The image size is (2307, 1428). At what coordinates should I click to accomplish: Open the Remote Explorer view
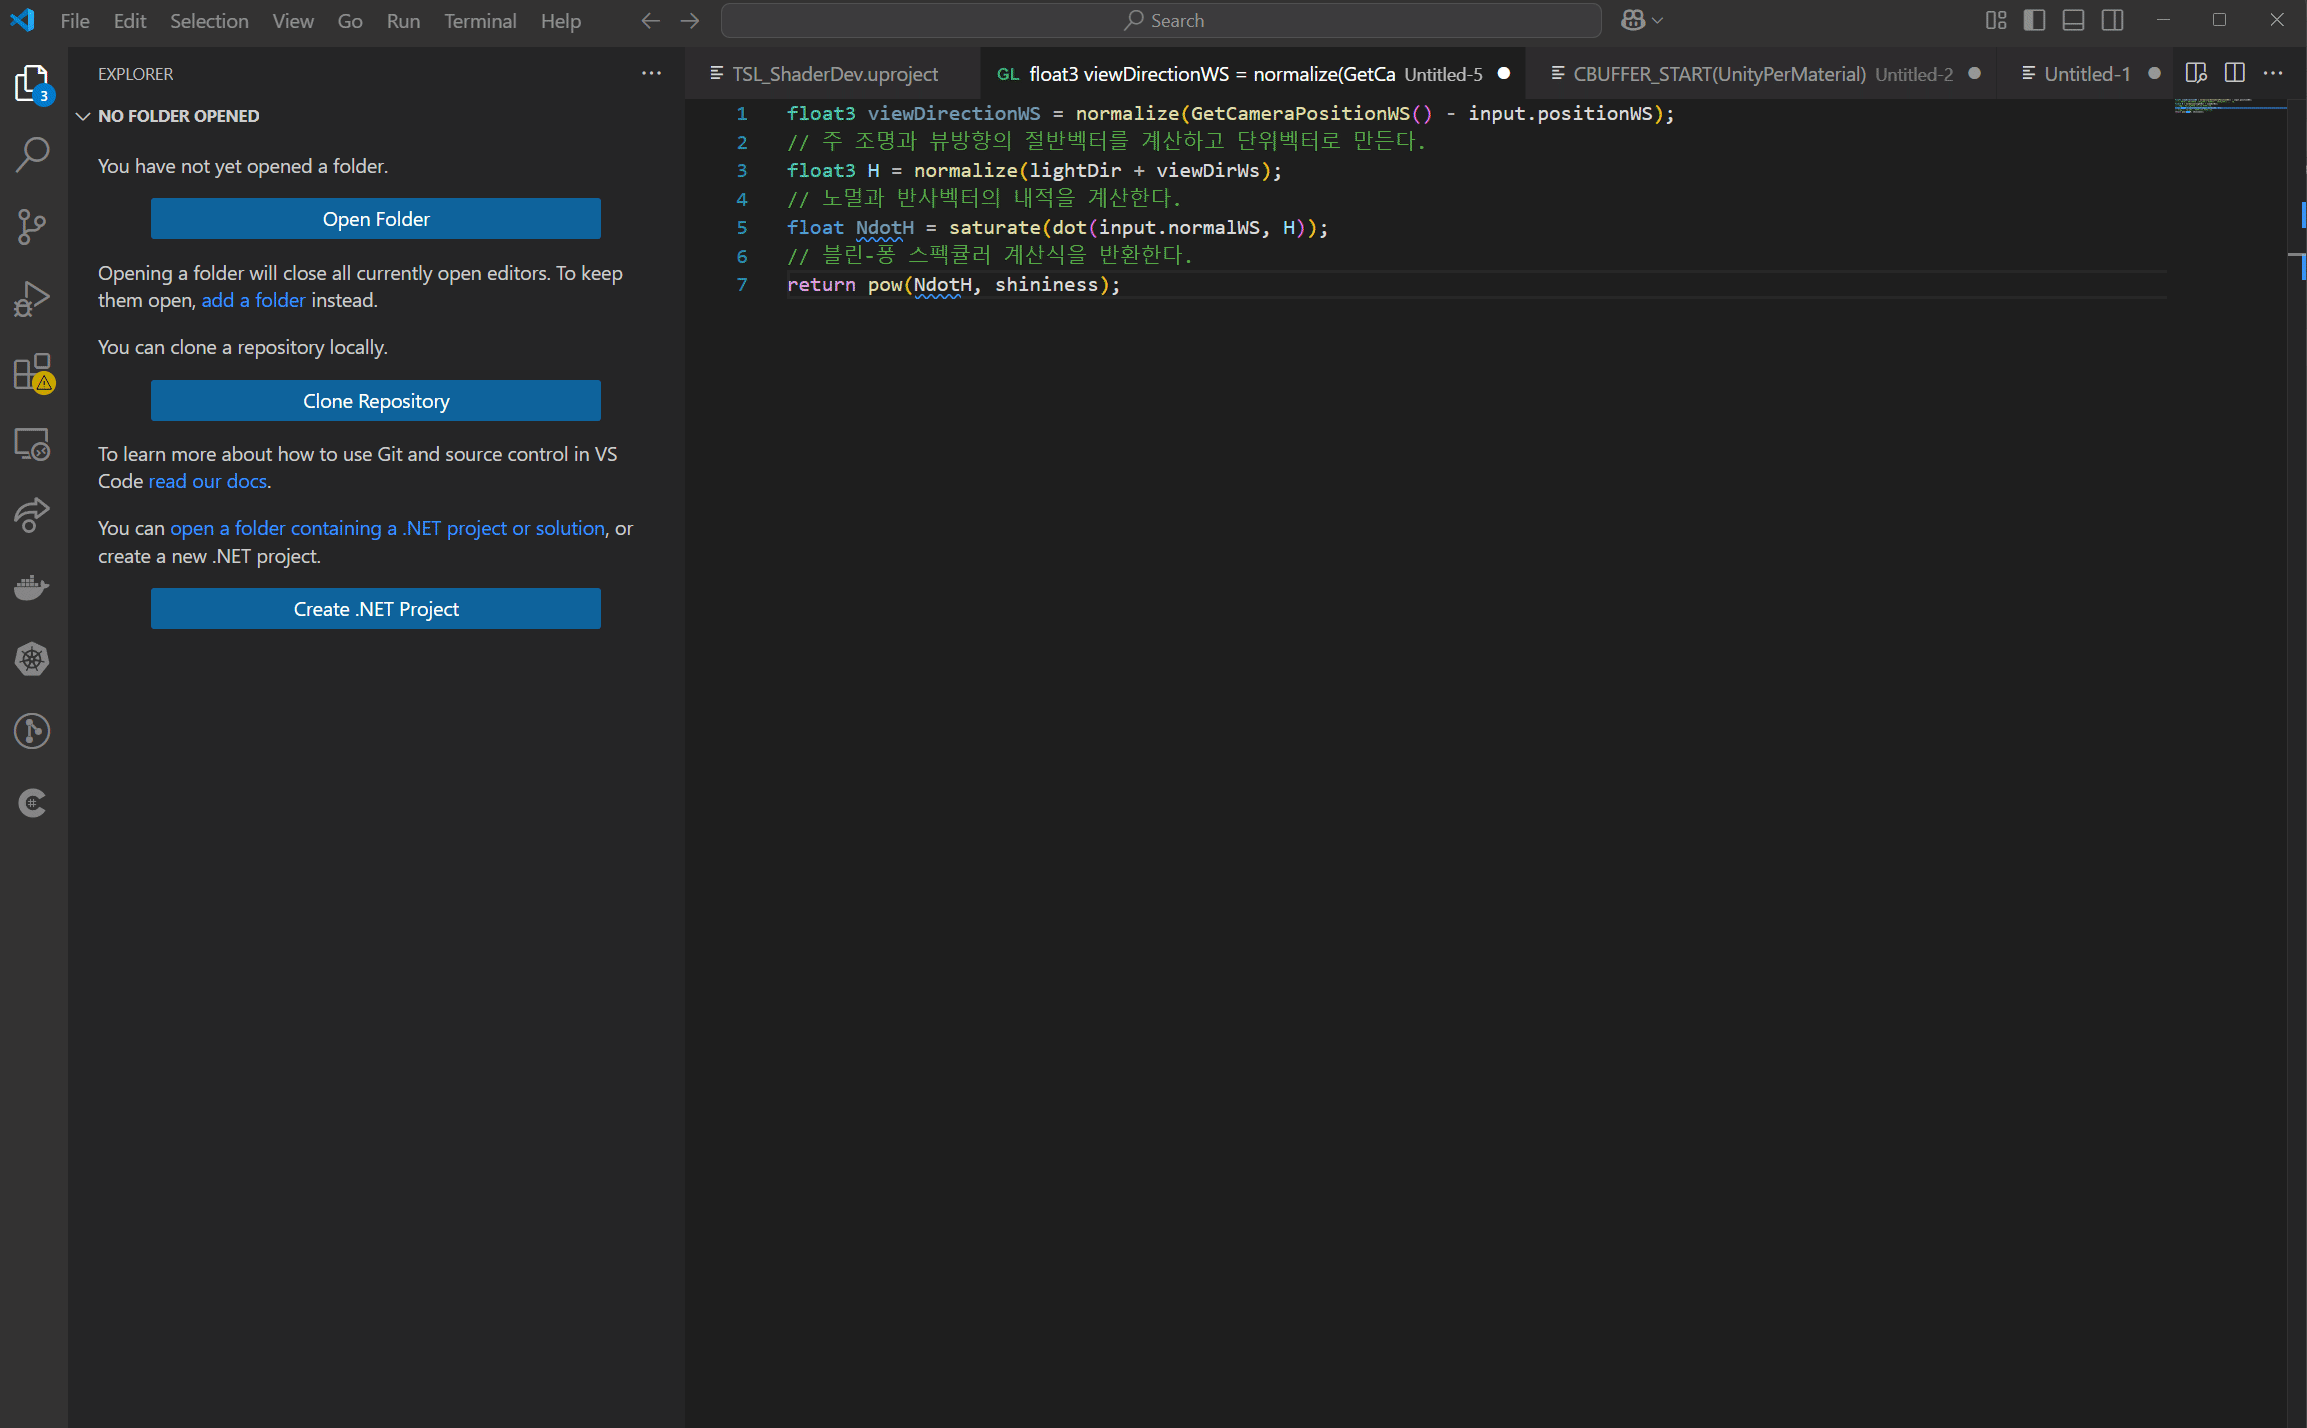tap(32, 443)
